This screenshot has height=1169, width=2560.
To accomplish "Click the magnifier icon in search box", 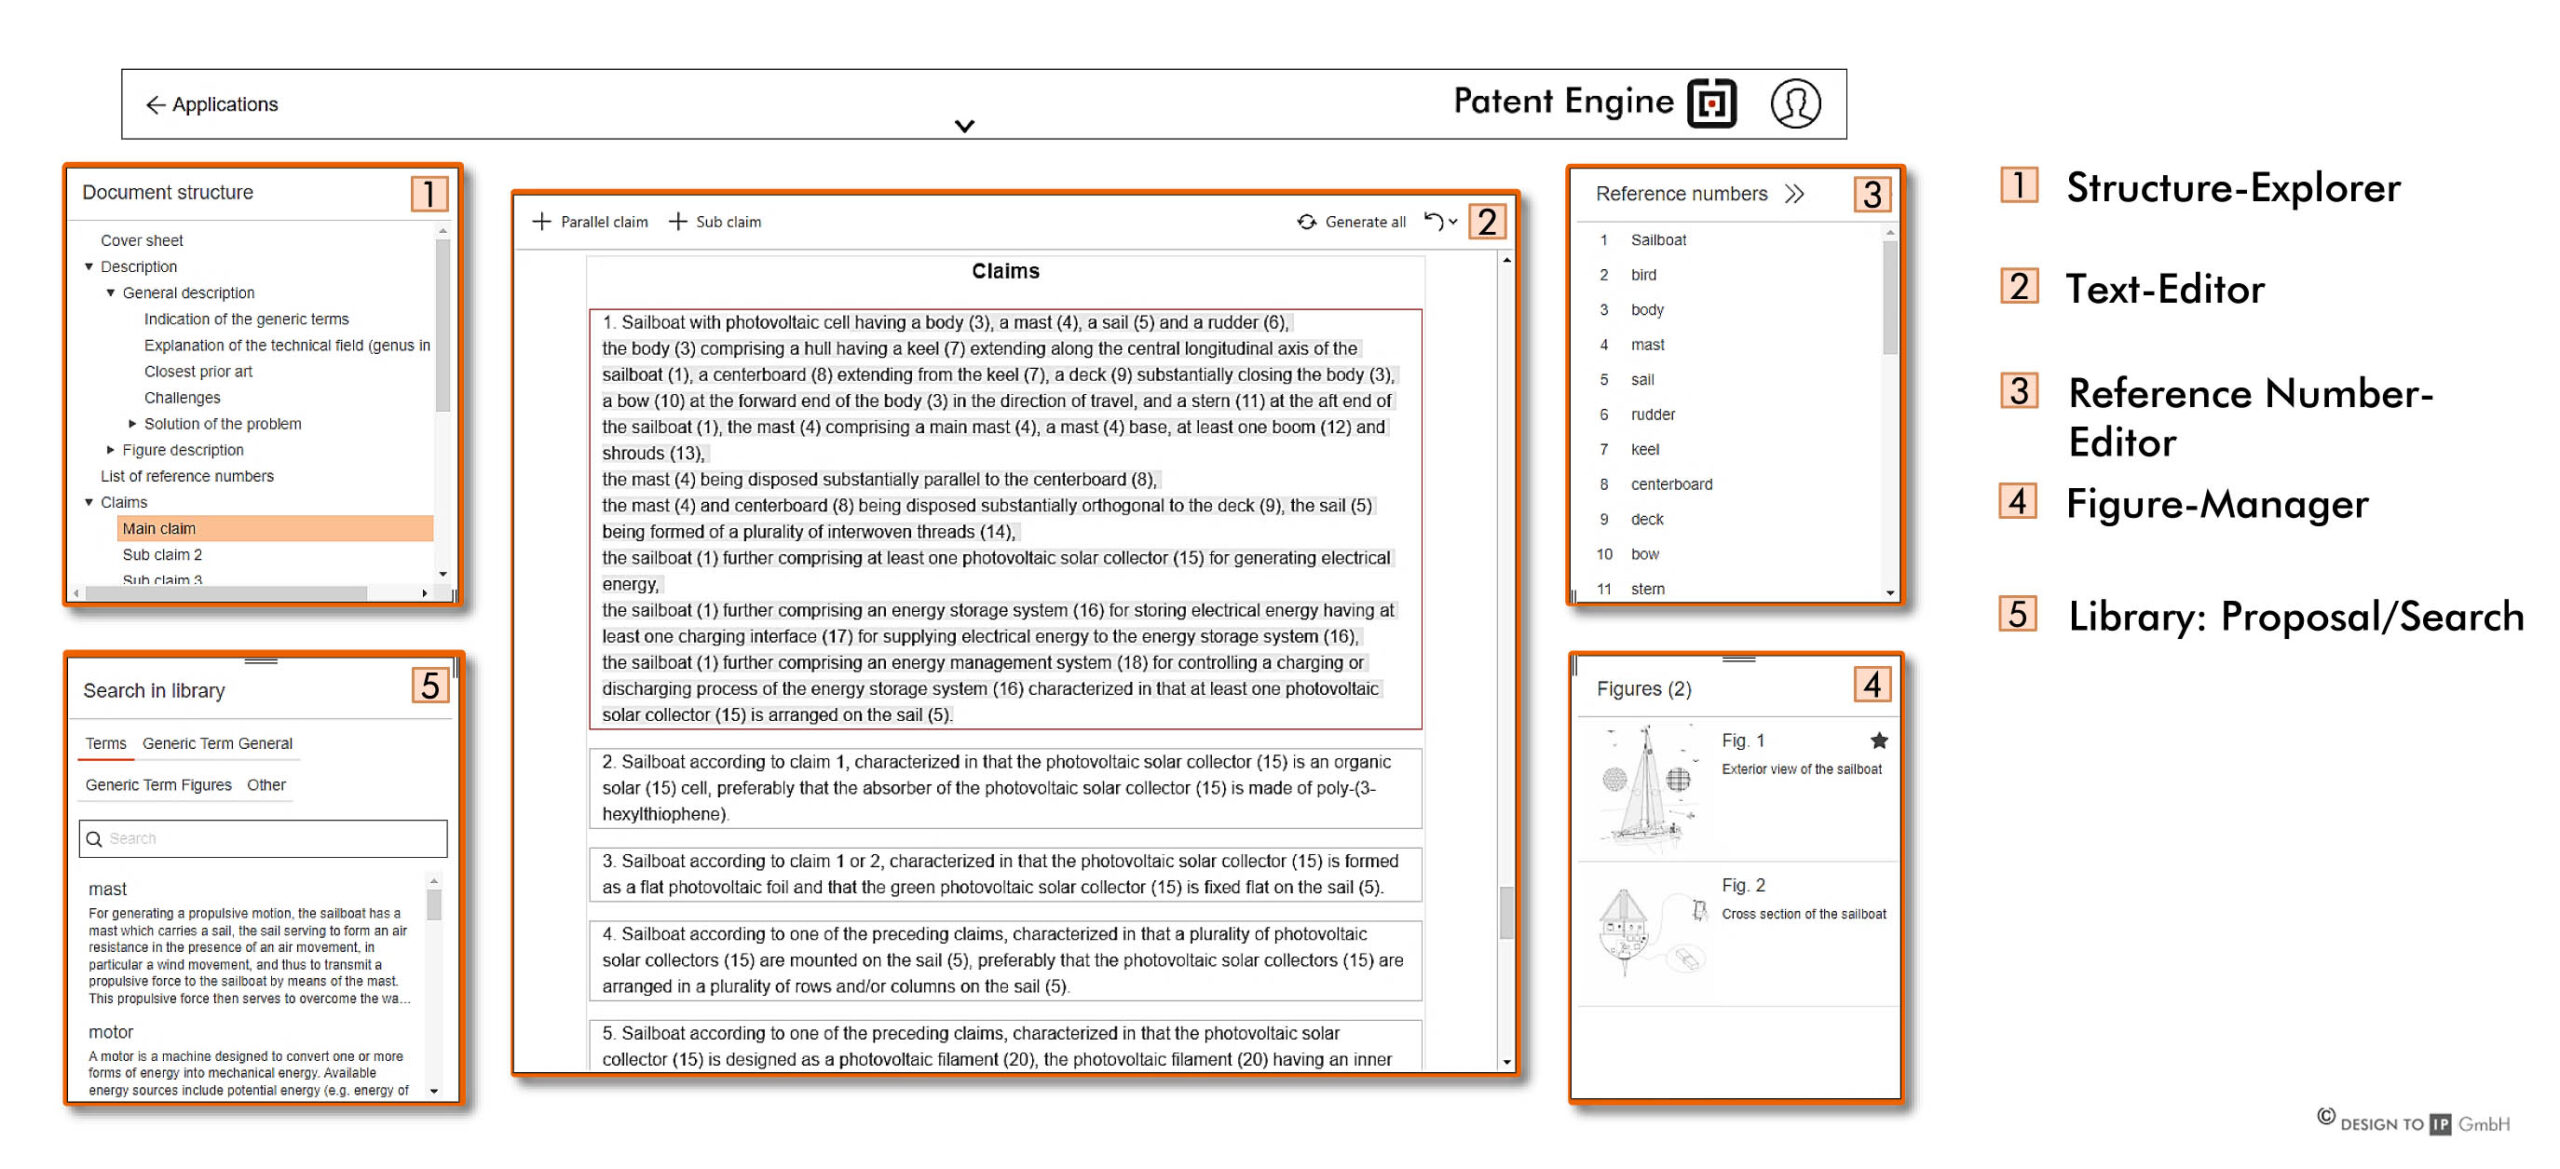I will click(94, 839).
